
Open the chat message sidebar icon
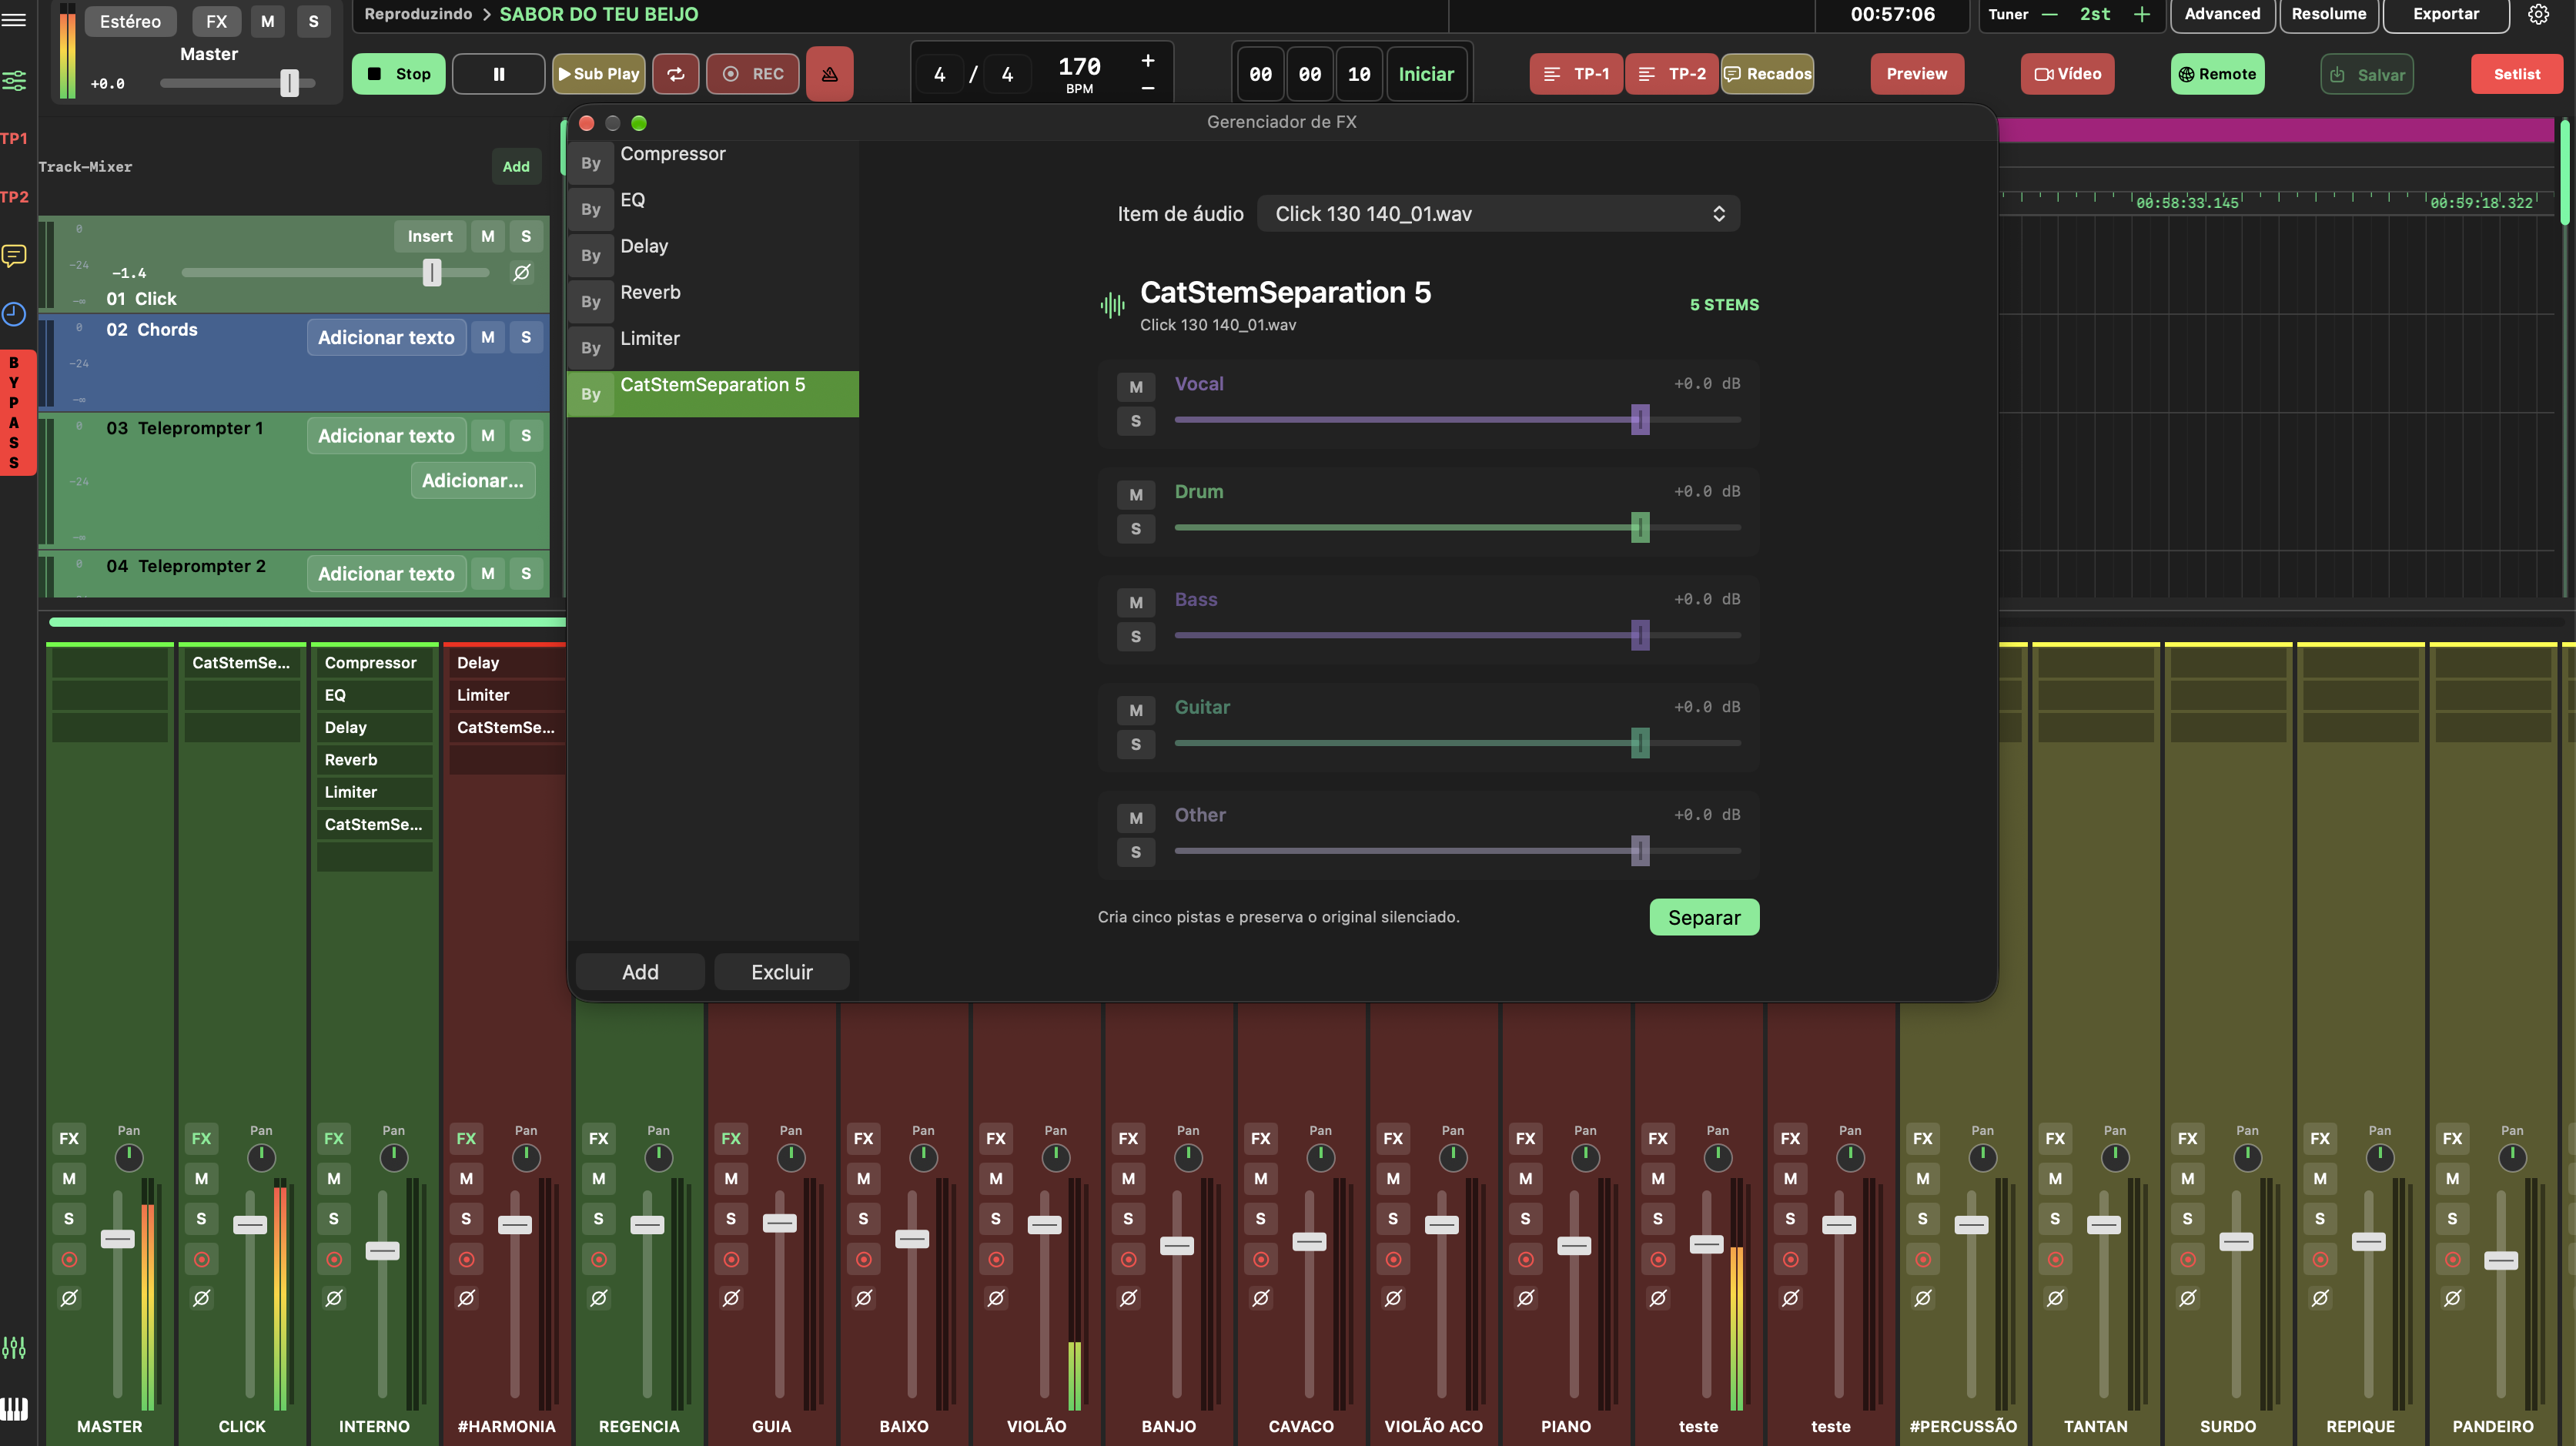coord(14,256)
